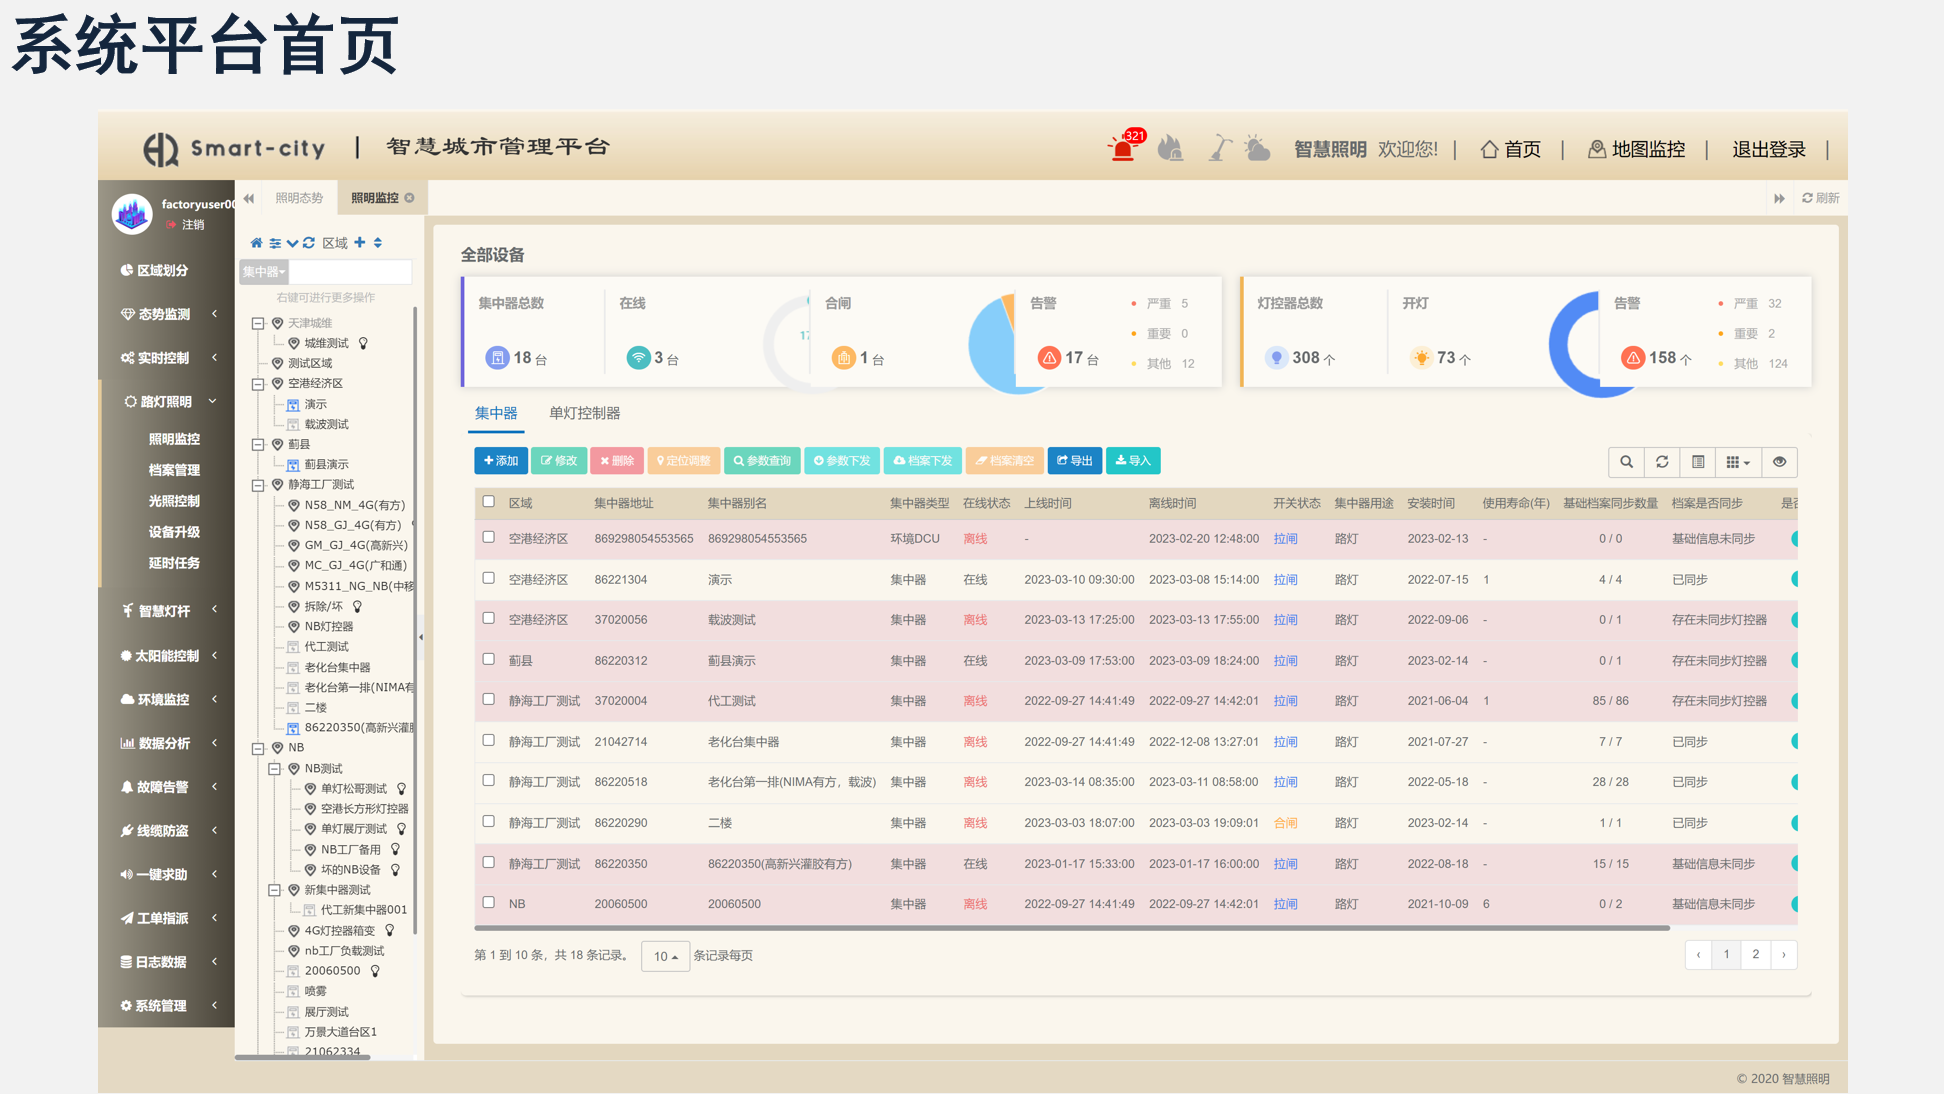Click the sort arrows icon beside 区域

378,242
